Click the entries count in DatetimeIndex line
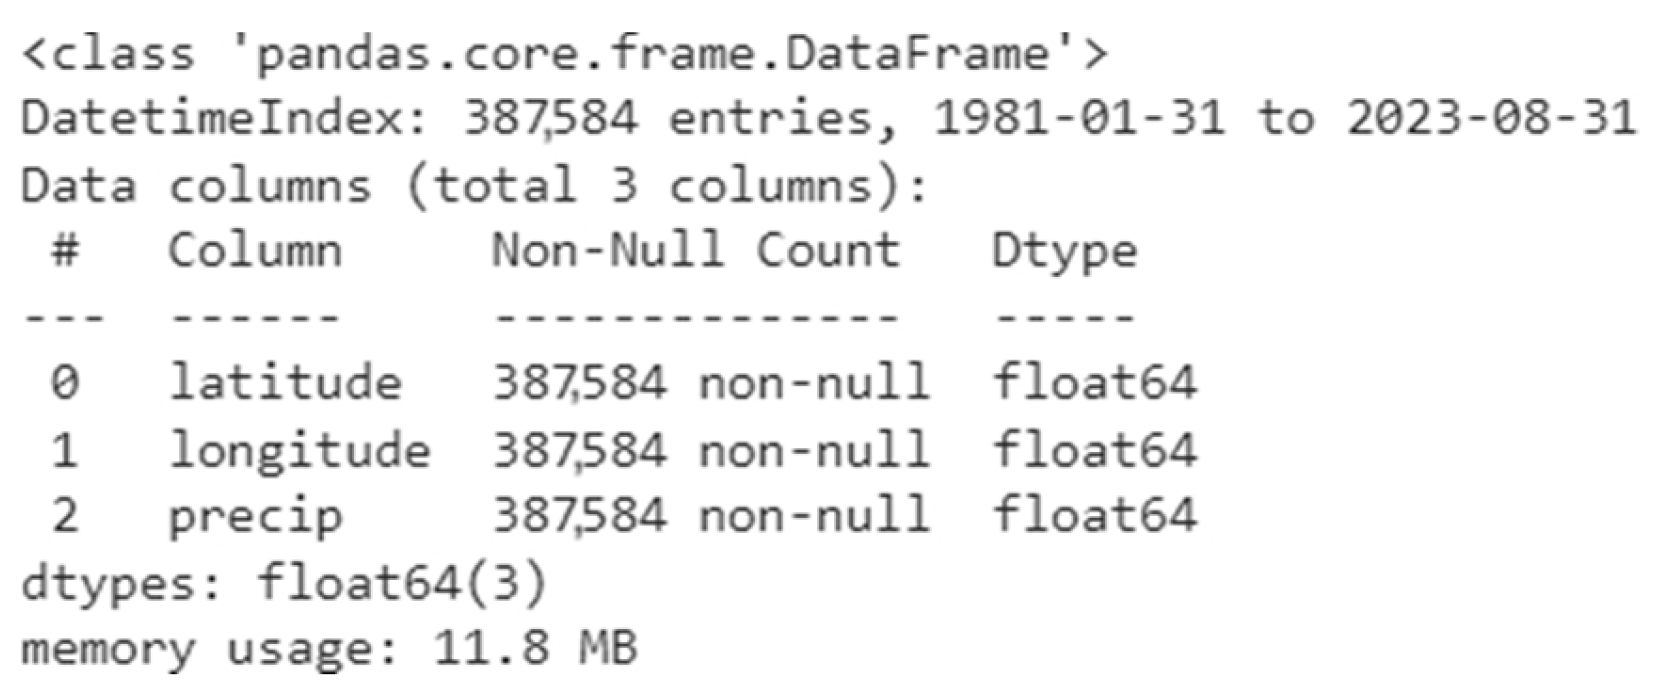The height and width of the screenshot is (690, 1663). pyautogui.click(x=550, y=119)
